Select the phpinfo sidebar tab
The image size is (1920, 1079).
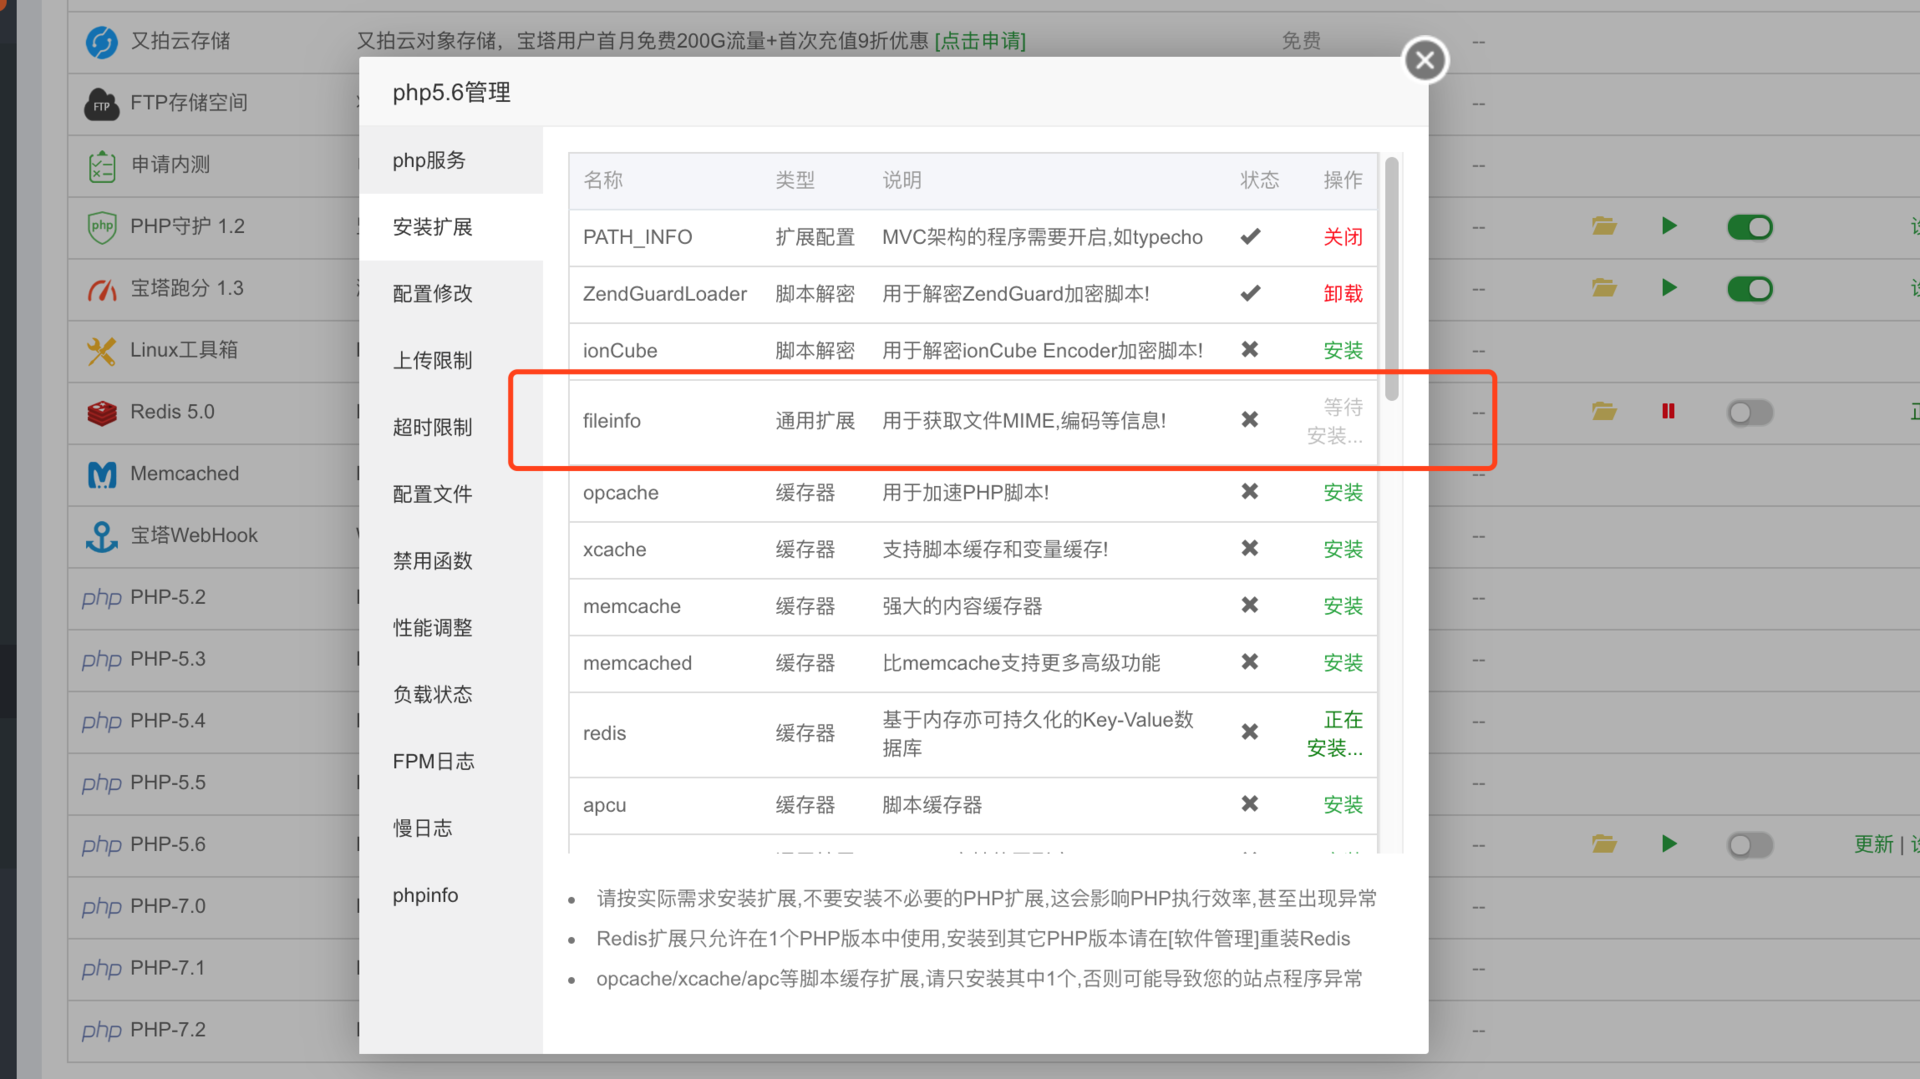[x=425, y=895]
